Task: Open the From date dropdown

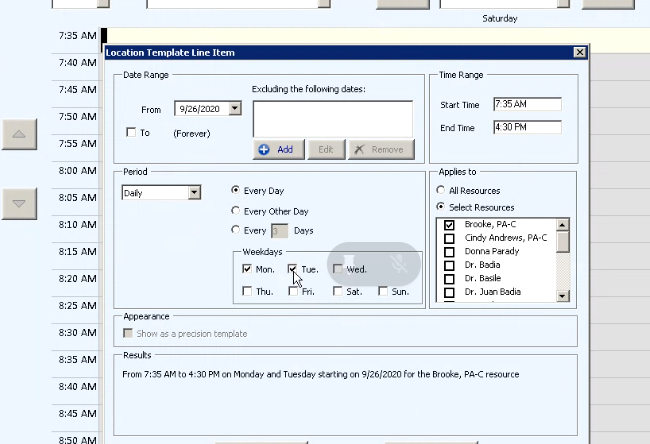Action: pyautogui.click(x=235, y=108)
